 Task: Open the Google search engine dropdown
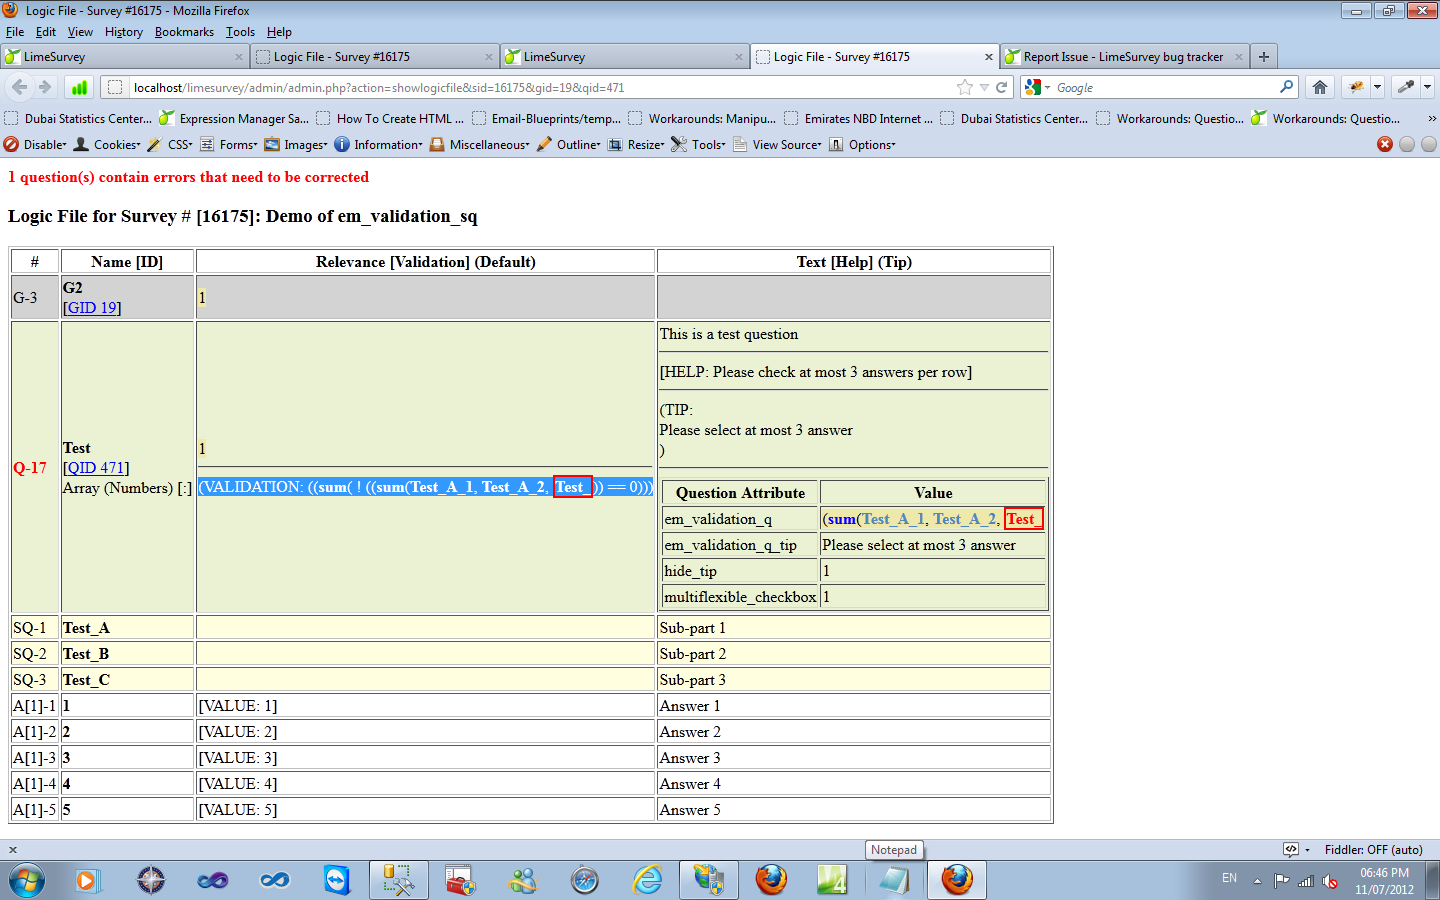click(x=1036, y=87)
